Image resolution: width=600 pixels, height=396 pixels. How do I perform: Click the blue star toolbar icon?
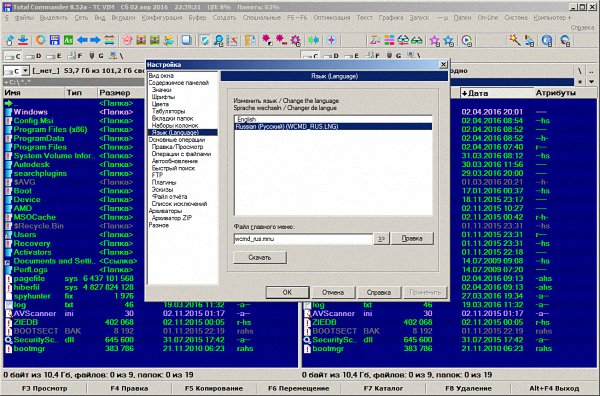pyautogui.click(x=448, y=40)
